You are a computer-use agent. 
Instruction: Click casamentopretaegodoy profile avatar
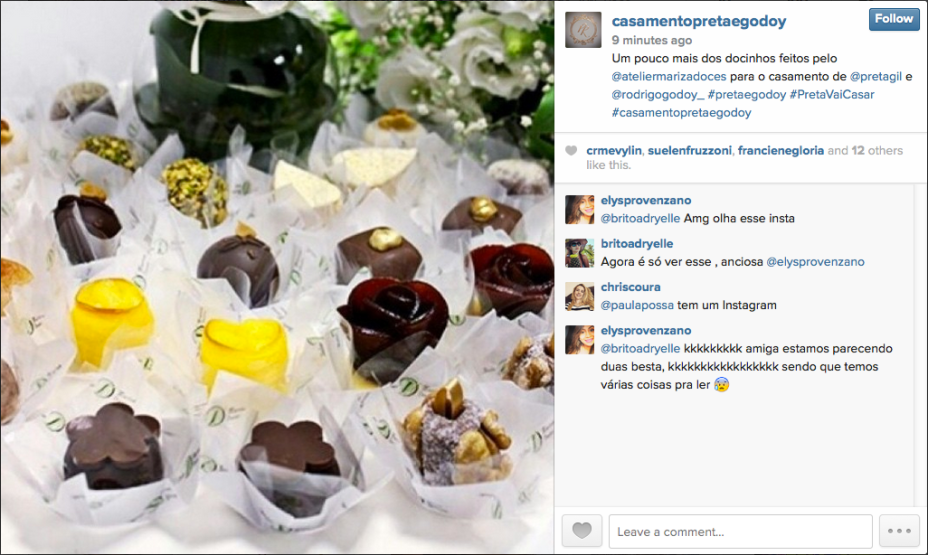pos(583,30)
